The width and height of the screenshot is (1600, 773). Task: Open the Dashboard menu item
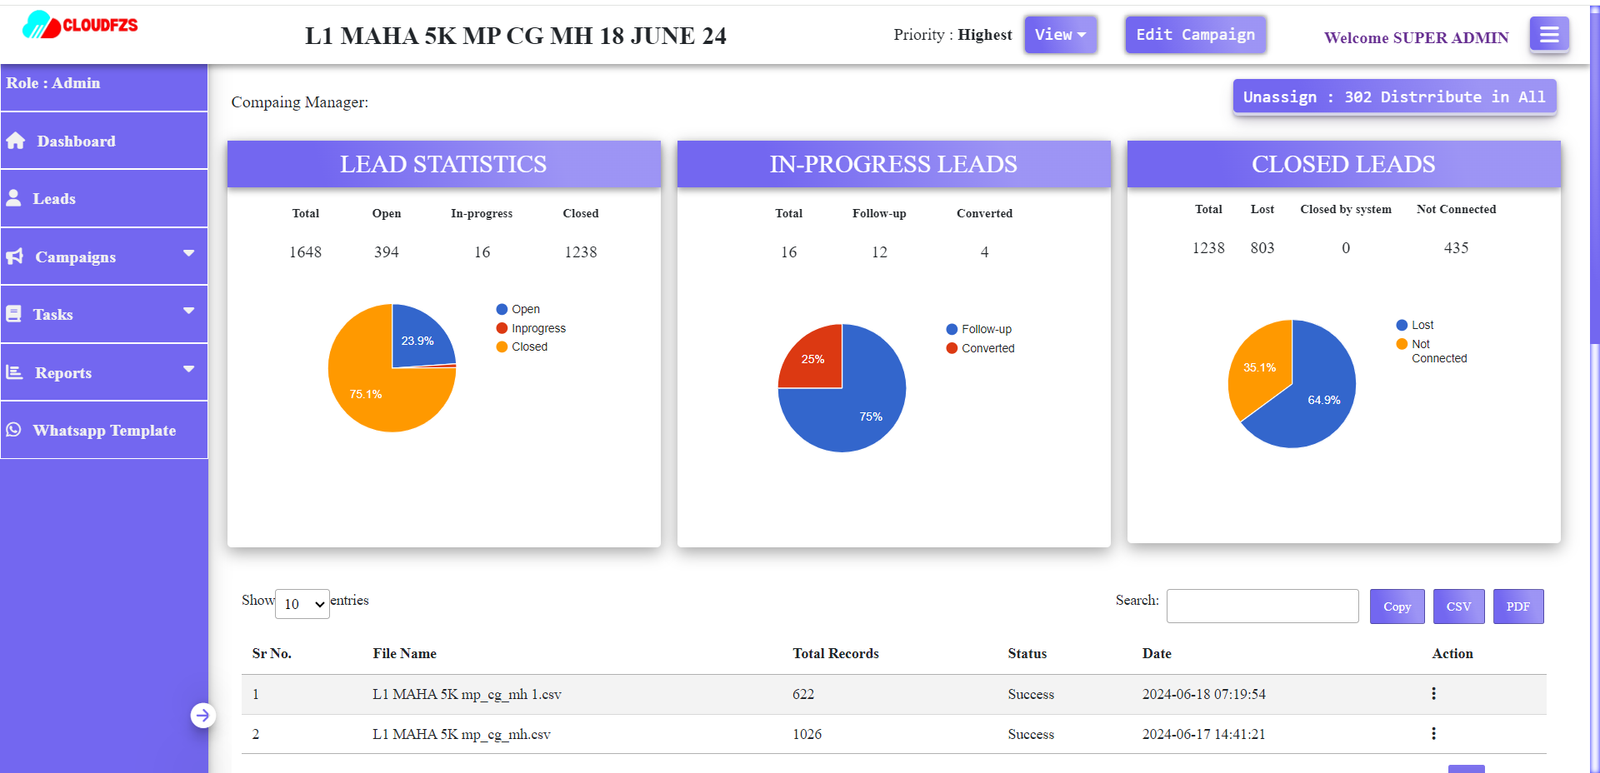pos(104,141)
